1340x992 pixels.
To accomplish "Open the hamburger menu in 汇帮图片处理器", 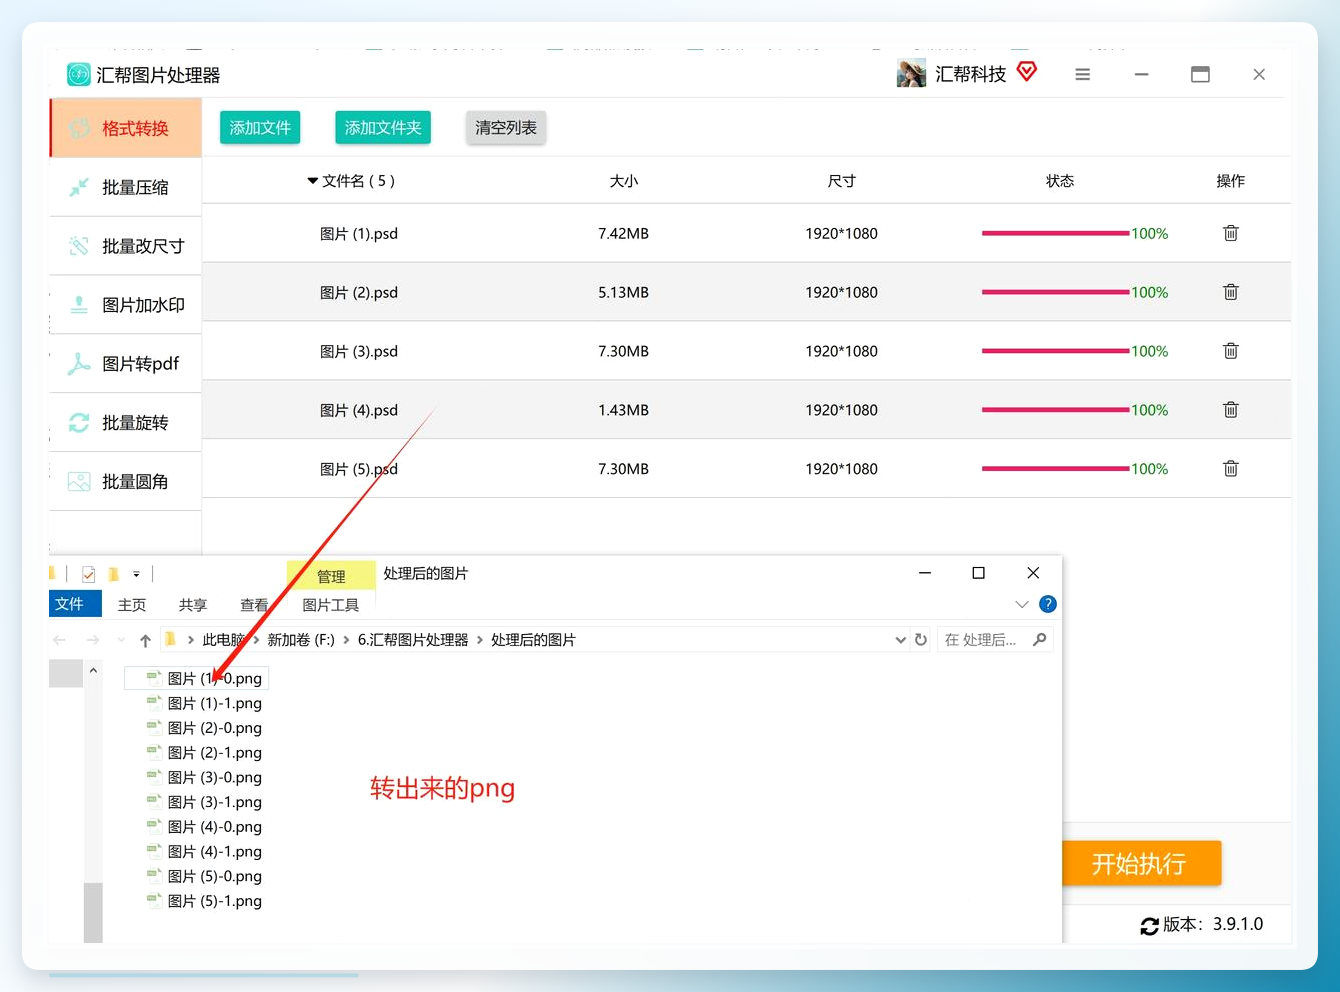I will (1082, 74).
